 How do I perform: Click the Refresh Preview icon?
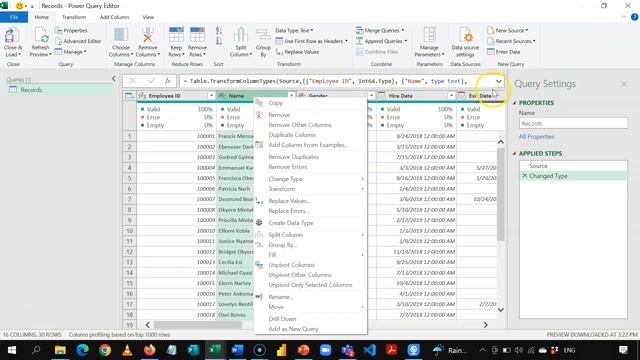click(x=41, y=36)
